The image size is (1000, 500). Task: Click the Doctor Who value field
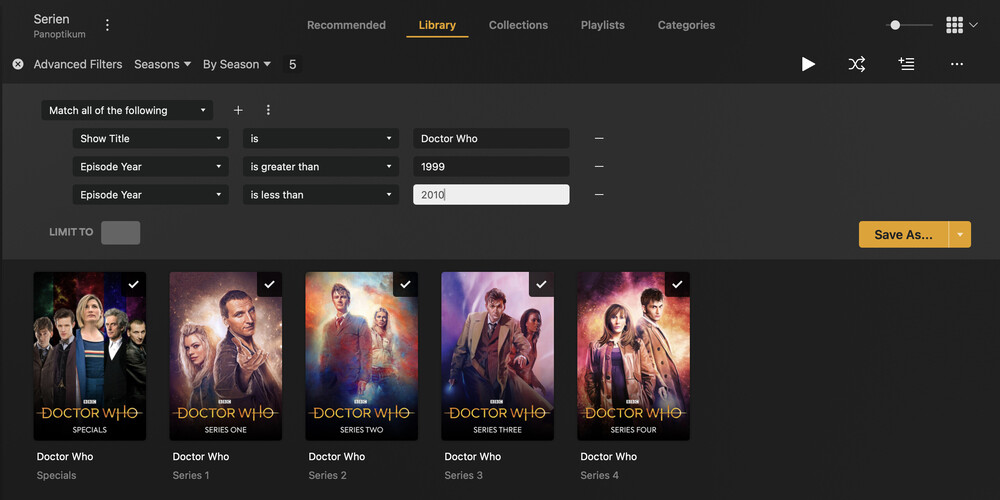pyautogui.click(x=491, y=138)
